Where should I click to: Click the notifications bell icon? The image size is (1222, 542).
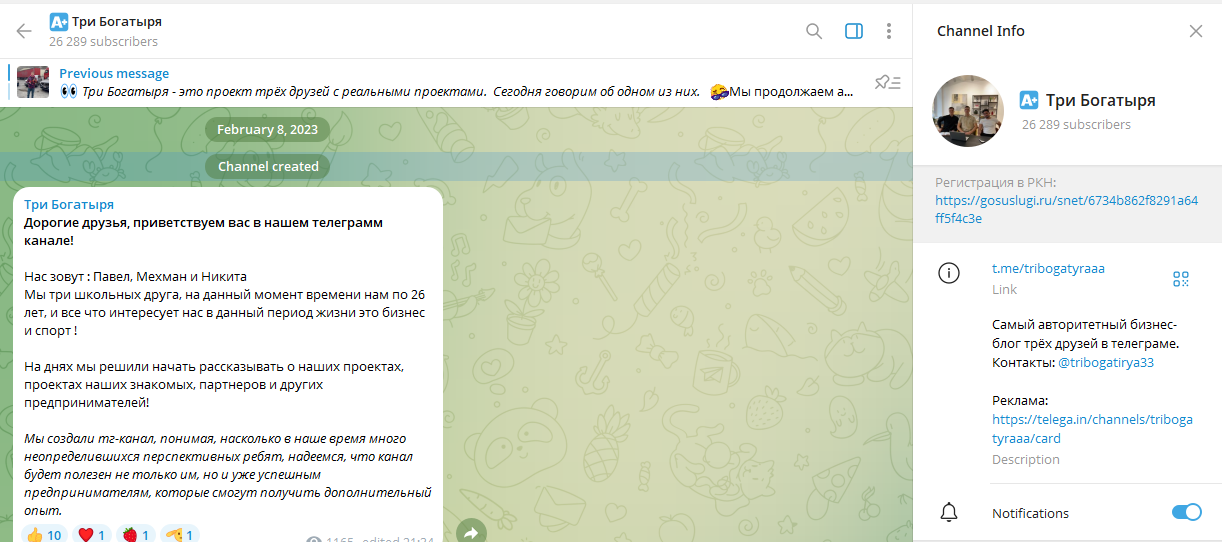949,512
